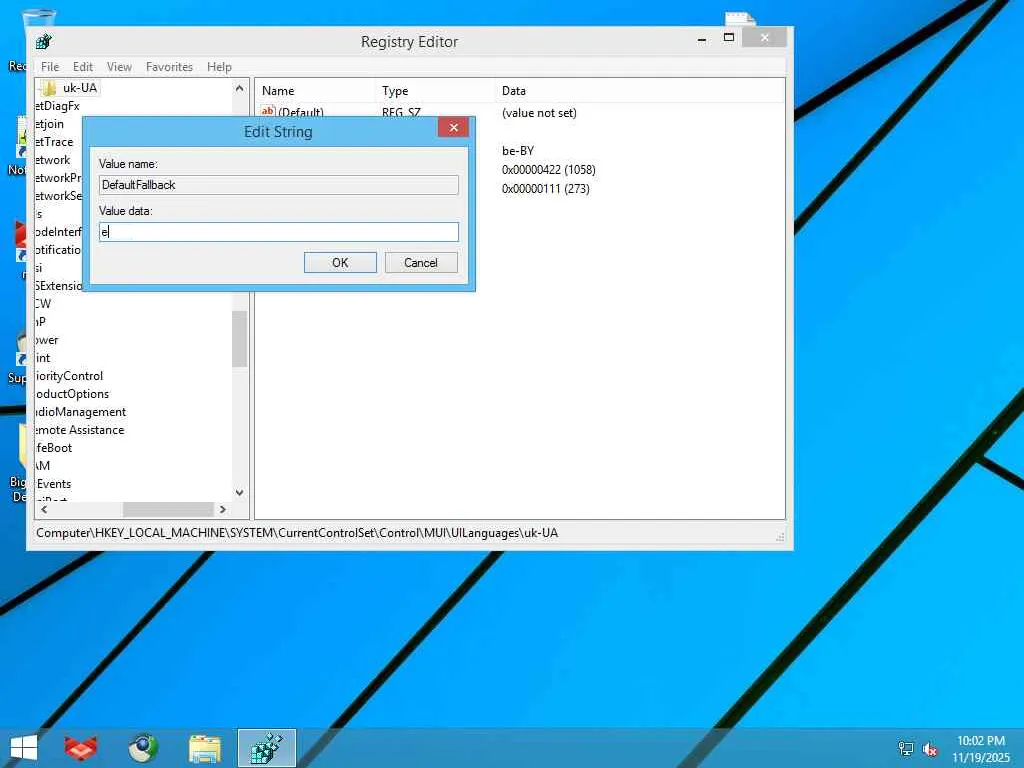1024x768 pixels.
Task: Open the Favorites menu
Action: [169, 67]
